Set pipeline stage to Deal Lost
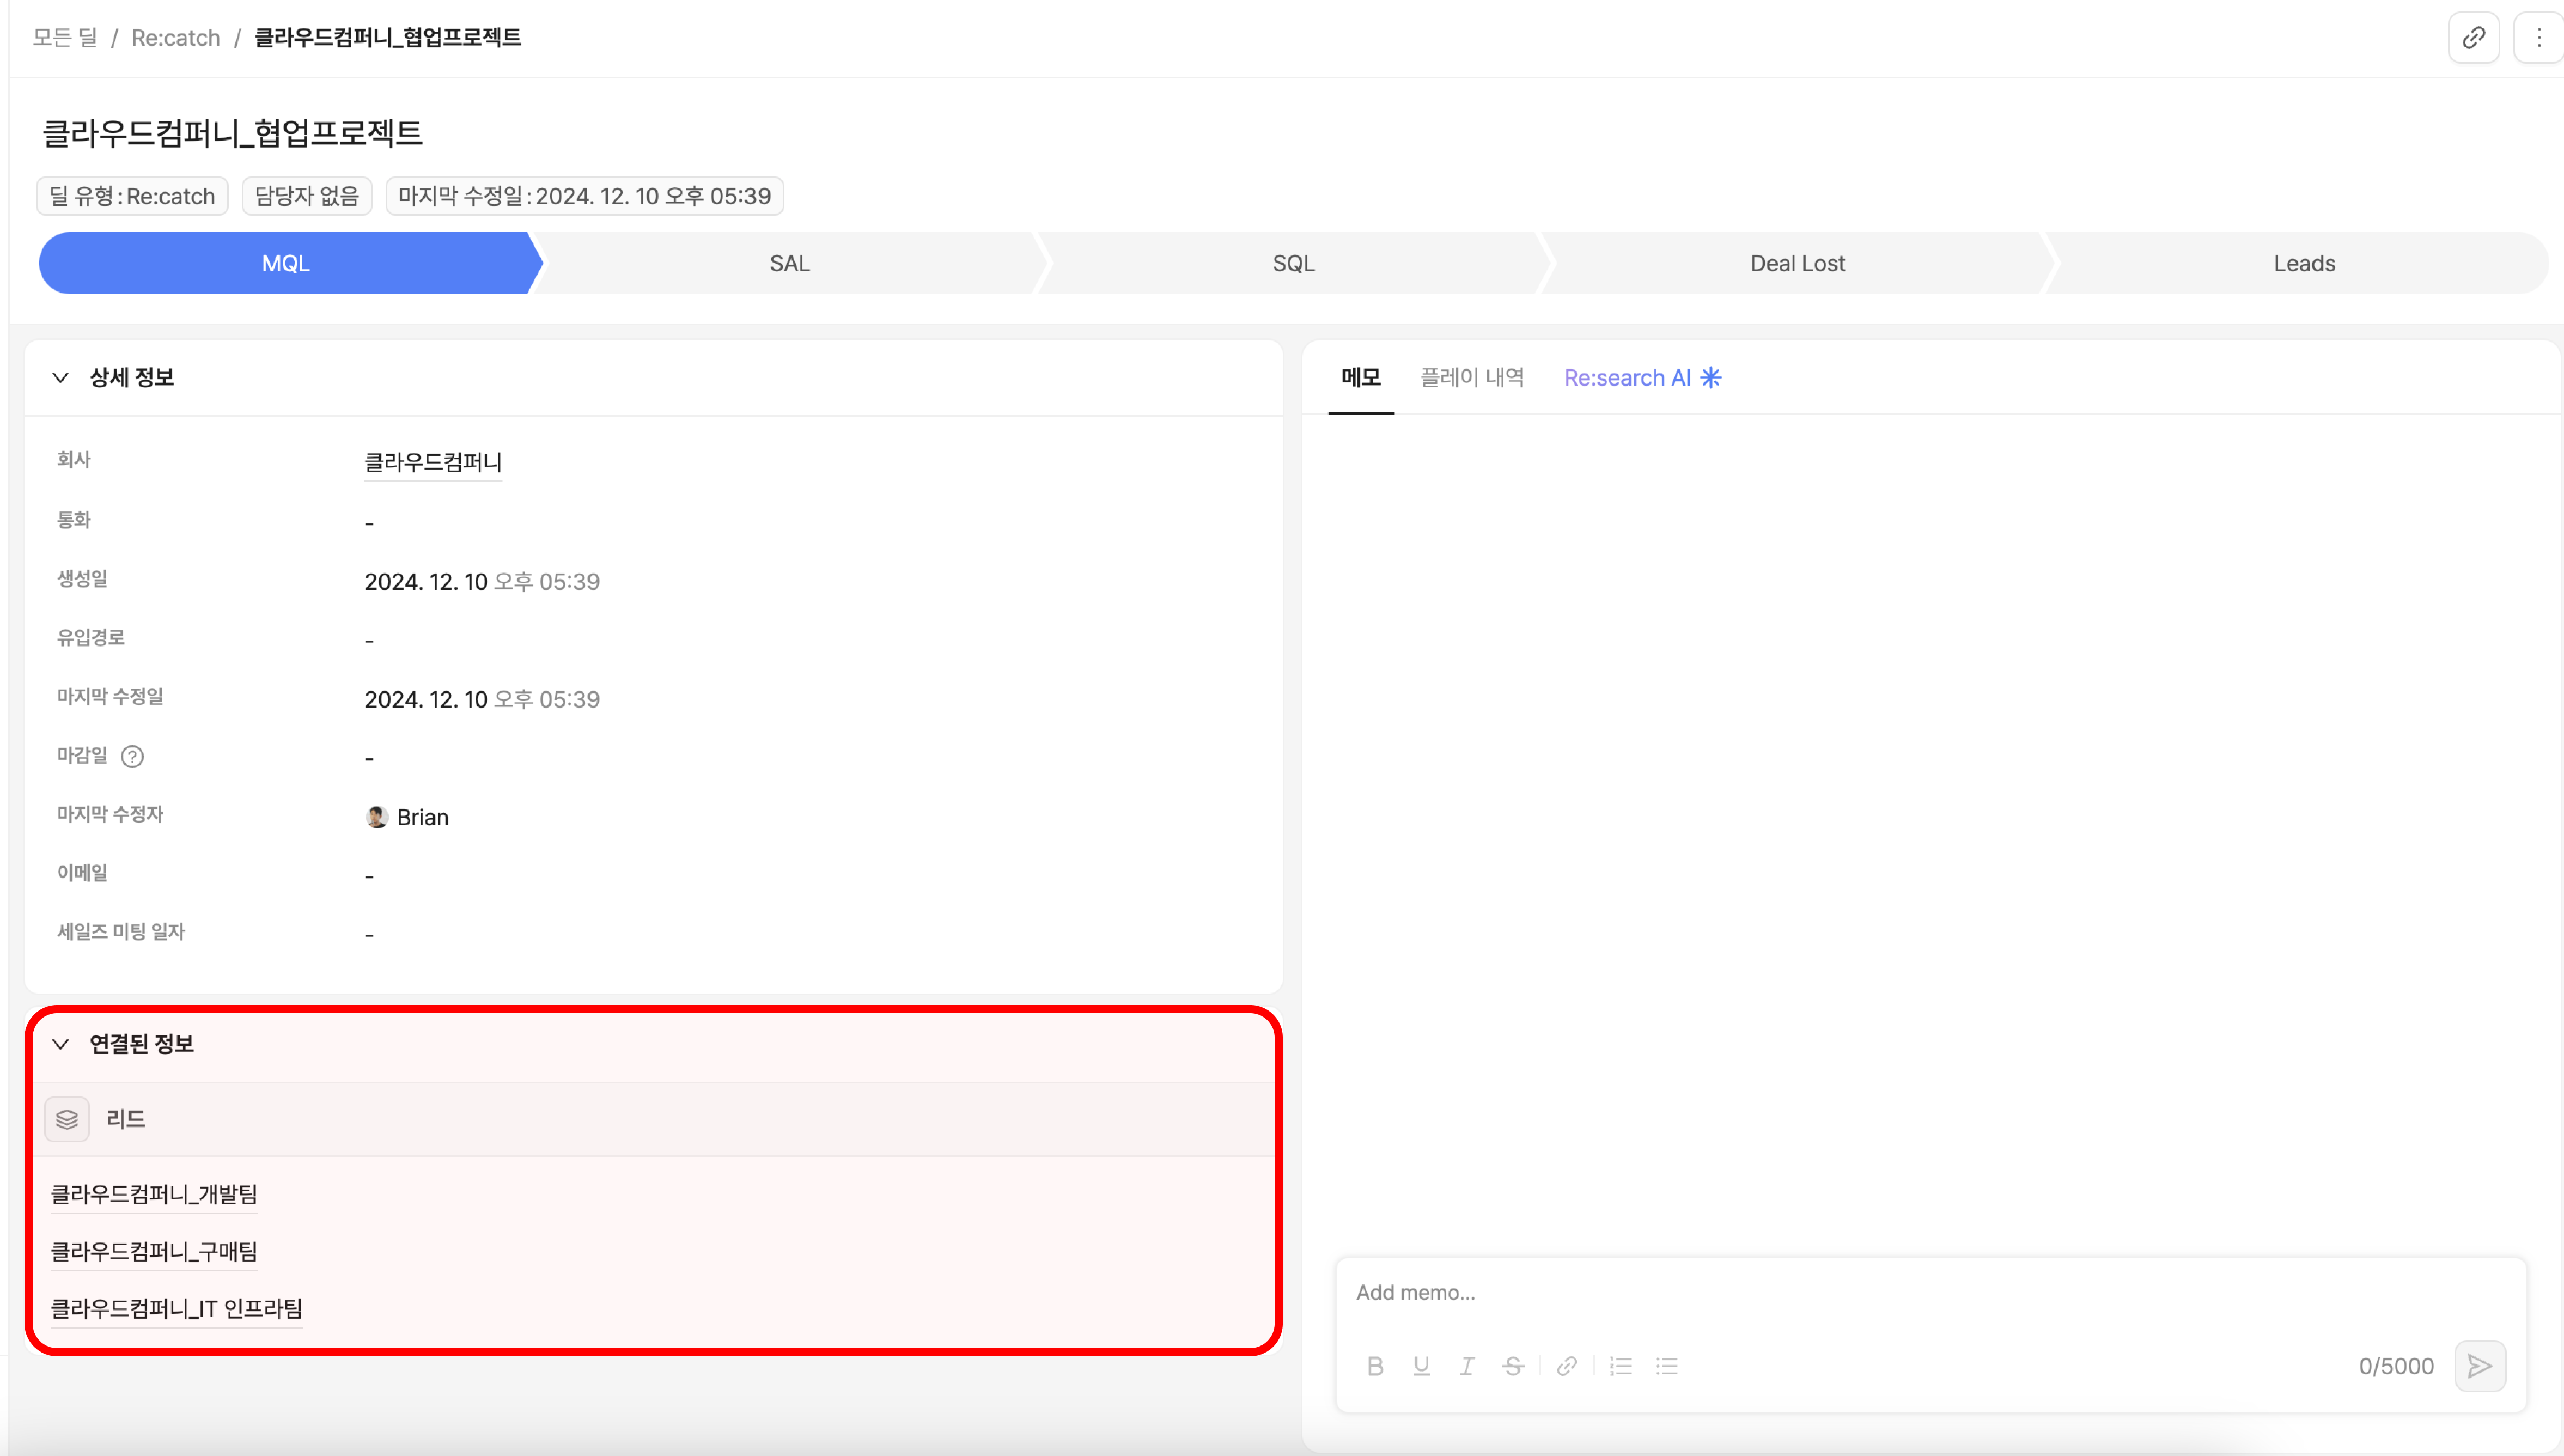Screen dimensions: 2564x1456 (1796, 264)
